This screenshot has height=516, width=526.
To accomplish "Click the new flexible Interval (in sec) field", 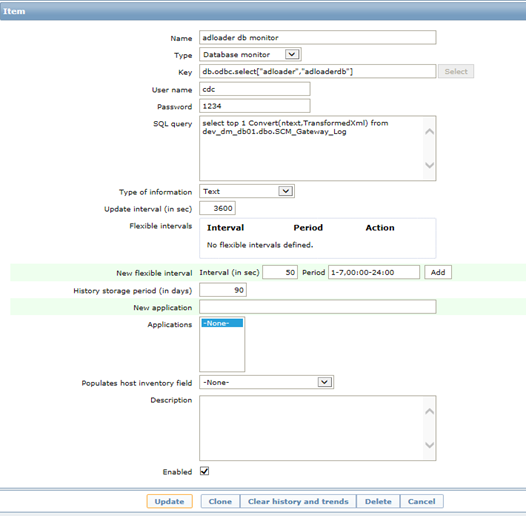I will [x=280, y=272].
